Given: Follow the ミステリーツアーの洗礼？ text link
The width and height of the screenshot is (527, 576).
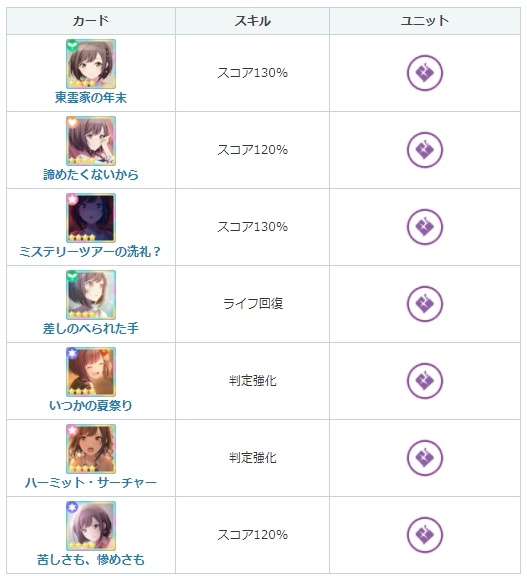Looking at the screenshot, I should pos(90,252).
